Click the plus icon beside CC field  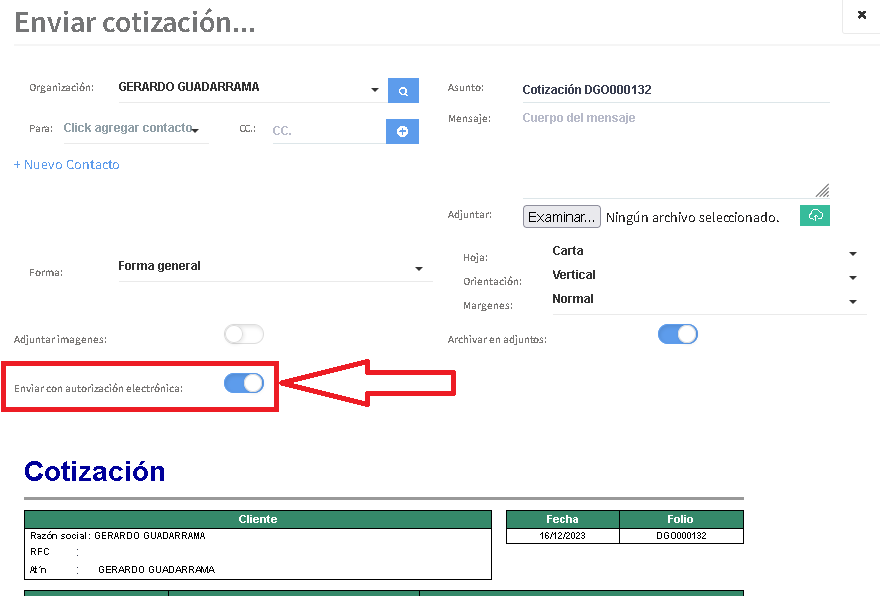[x=403, y=131]
